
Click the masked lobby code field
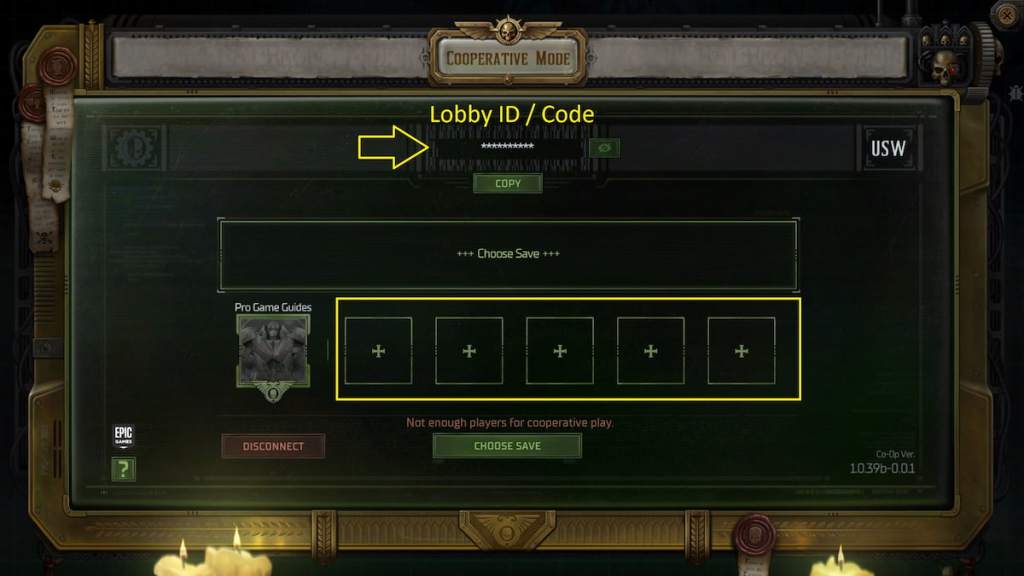507,147
